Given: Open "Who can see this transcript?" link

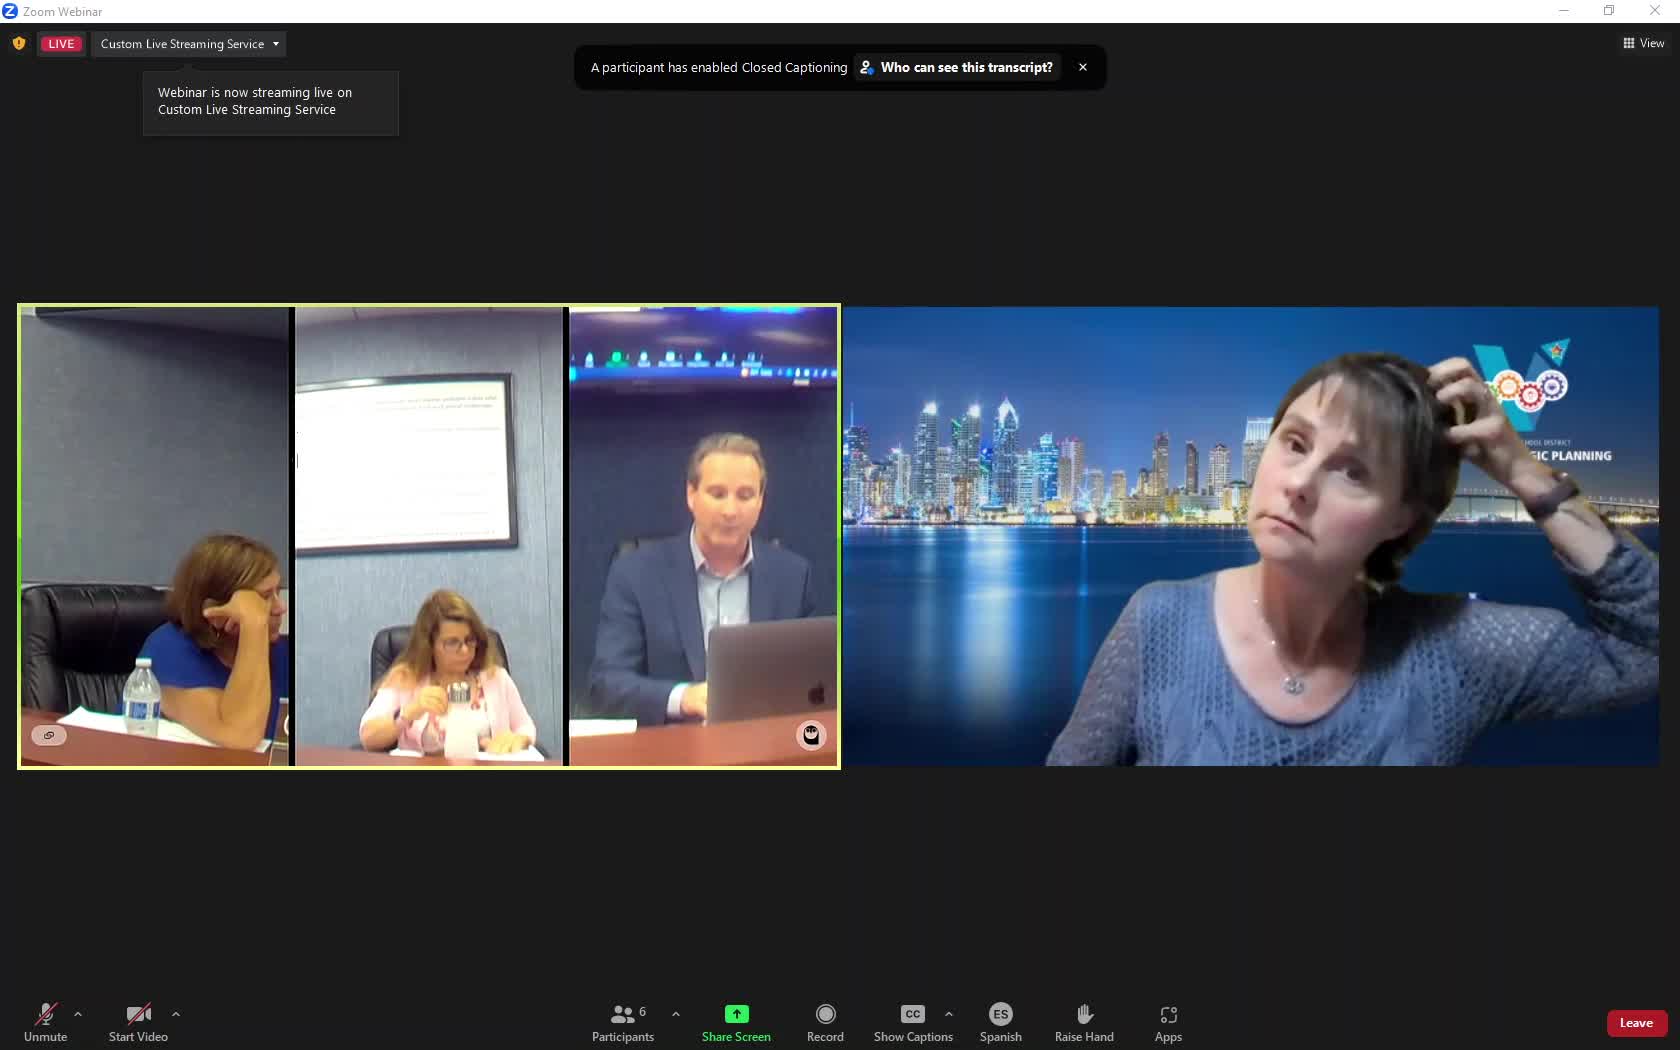Looking at the screenshot, I should (965, 68).
